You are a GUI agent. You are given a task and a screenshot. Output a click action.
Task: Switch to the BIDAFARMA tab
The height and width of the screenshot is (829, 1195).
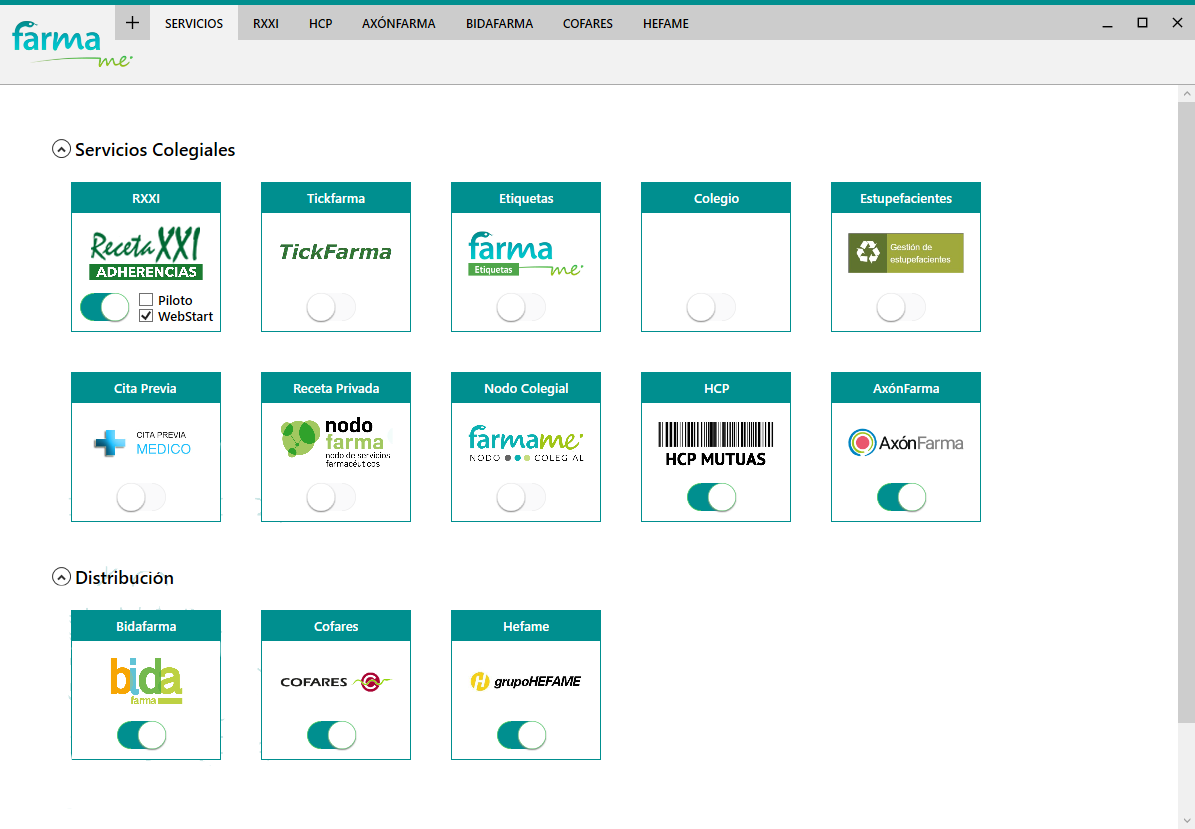[x=499, y=24]
